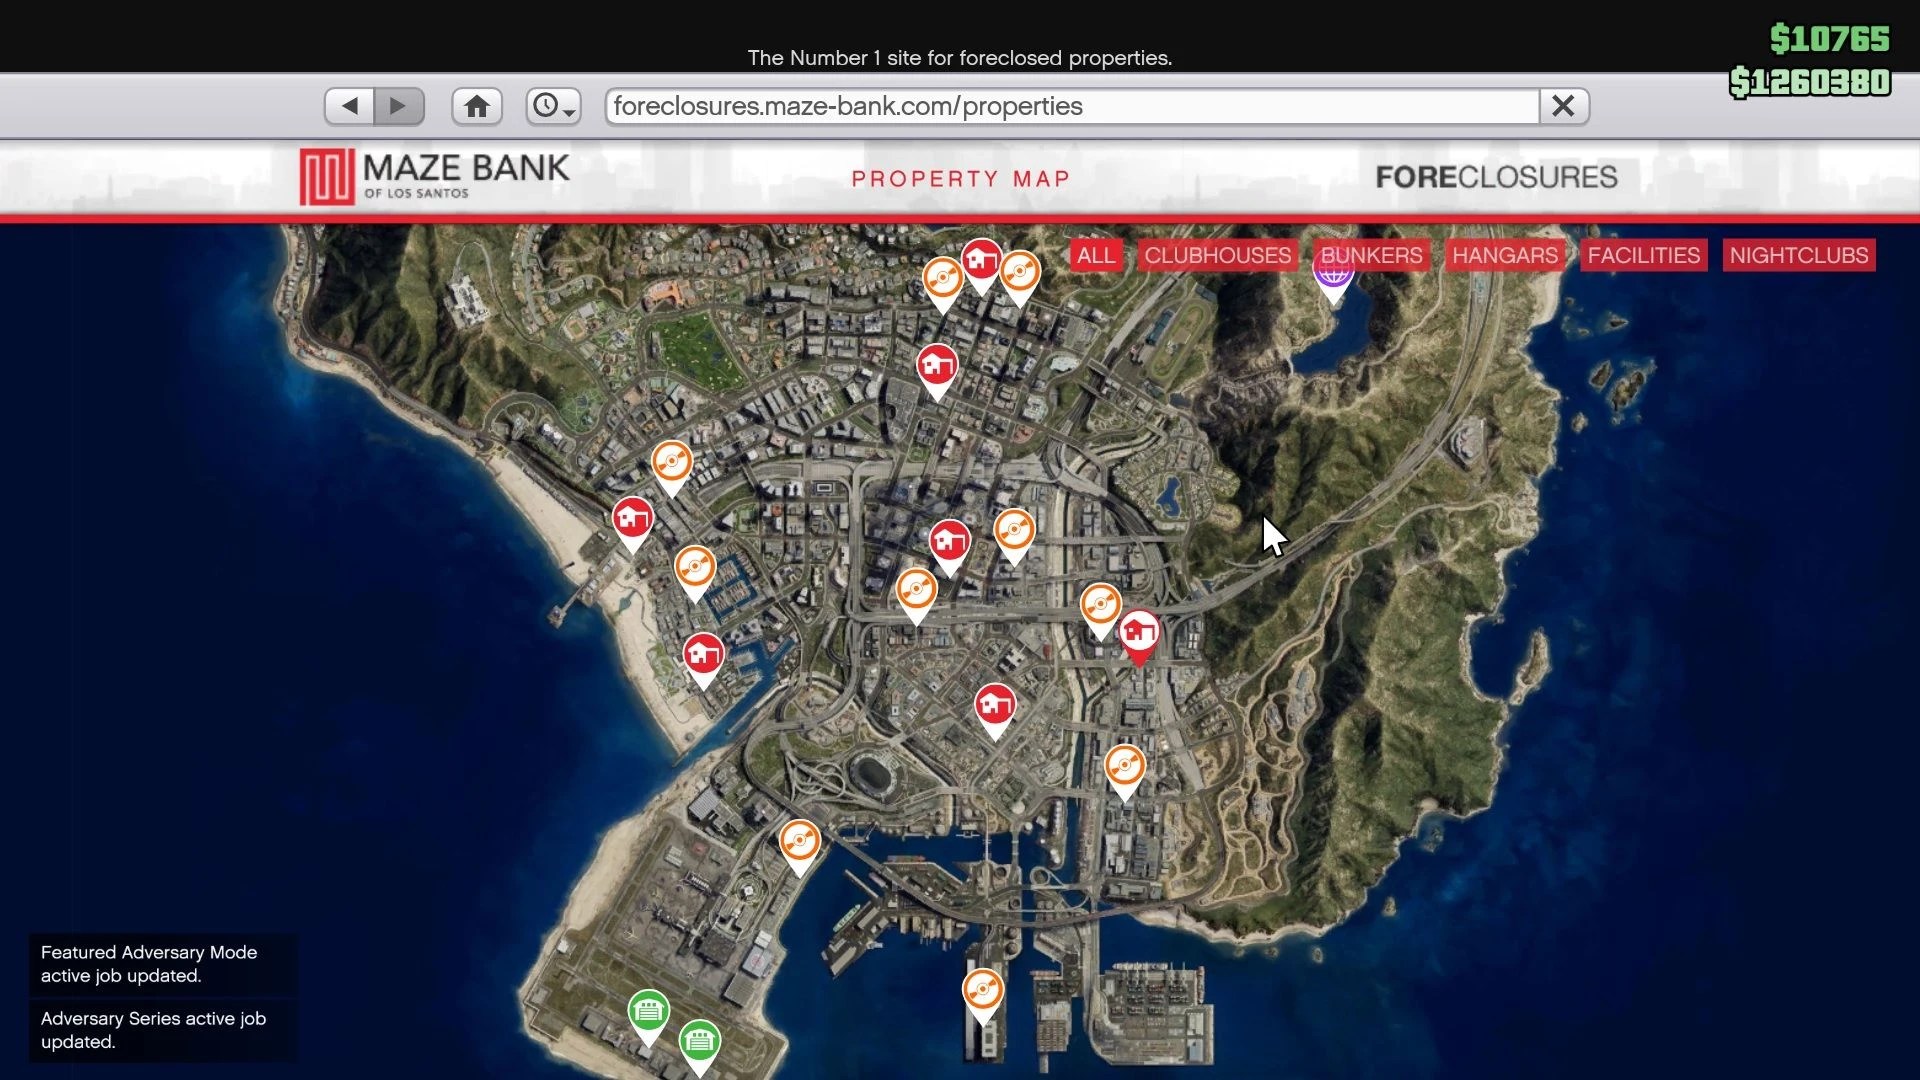1920x1080 pixels.
Task: Filter the map by HANGARS
Action: tap(1505, 255)
